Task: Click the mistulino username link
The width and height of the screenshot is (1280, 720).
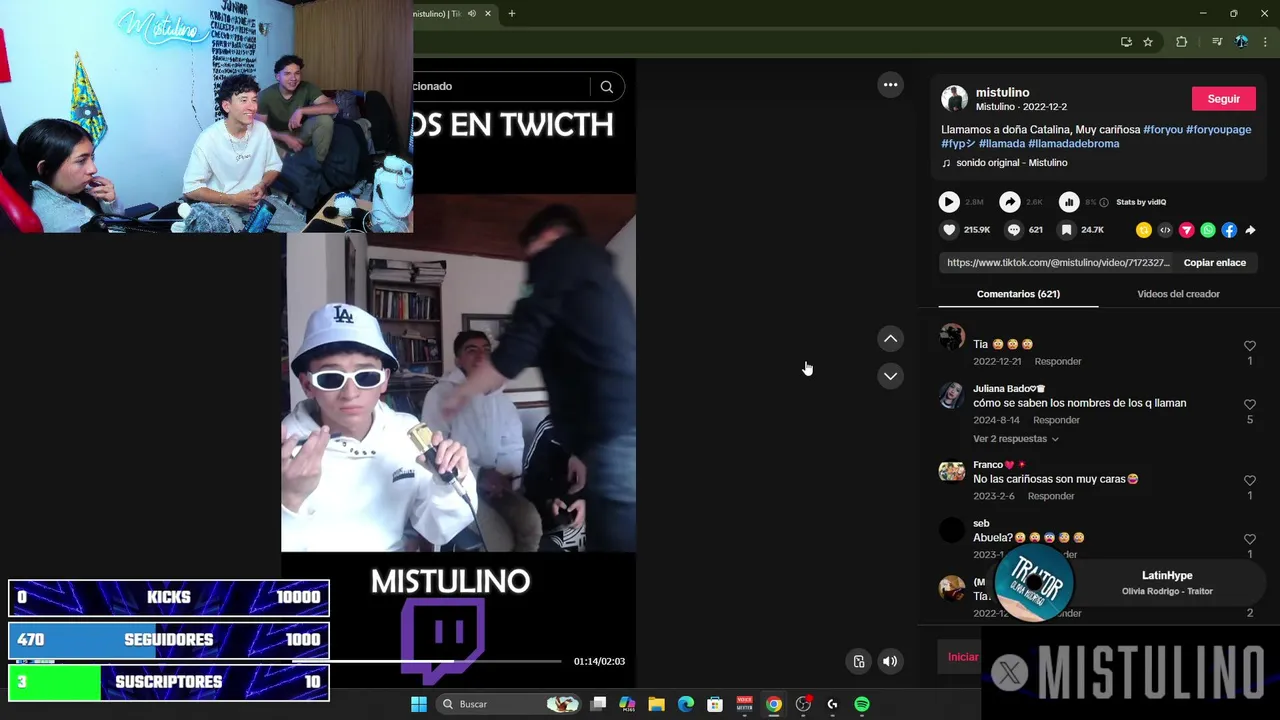Action: coord(1002,92)
